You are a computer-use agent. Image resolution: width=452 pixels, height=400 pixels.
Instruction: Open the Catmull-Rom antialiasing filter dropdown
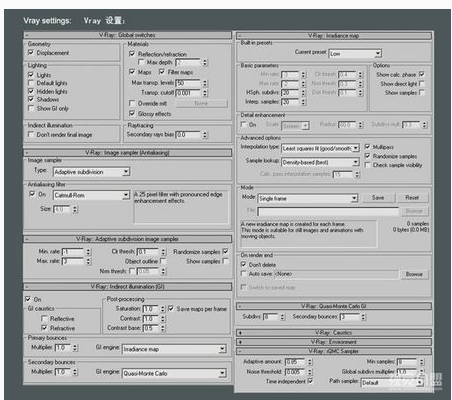[x=91, y=195]
